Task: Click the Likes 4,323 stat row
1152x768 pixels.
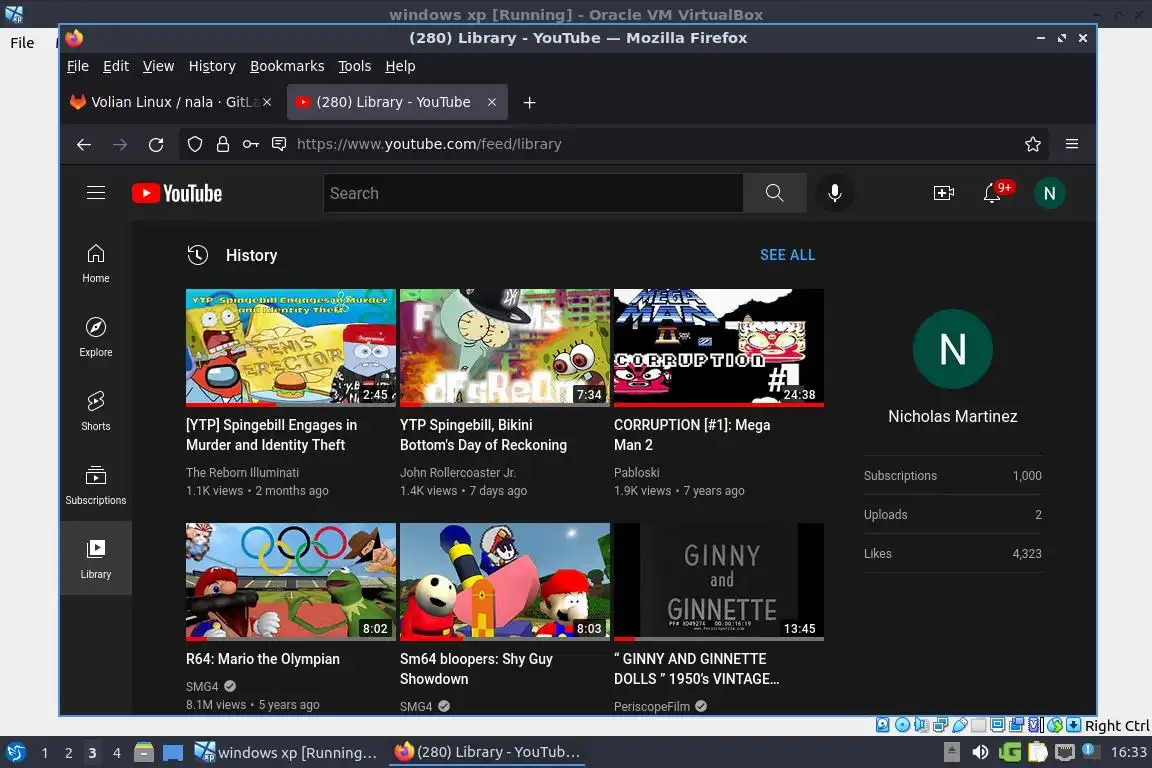Action: 952,553
